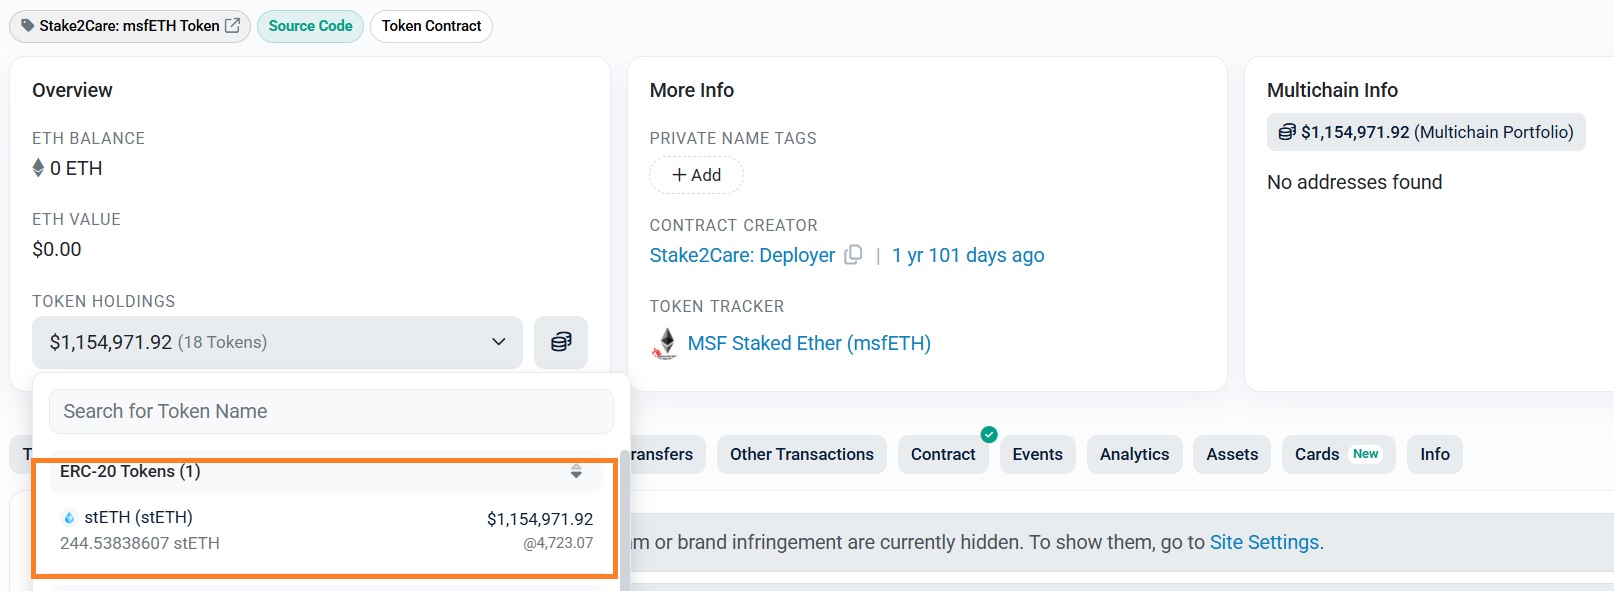
Task: Click the external link icon beside msfETH Token
Action: pos(232,26)
